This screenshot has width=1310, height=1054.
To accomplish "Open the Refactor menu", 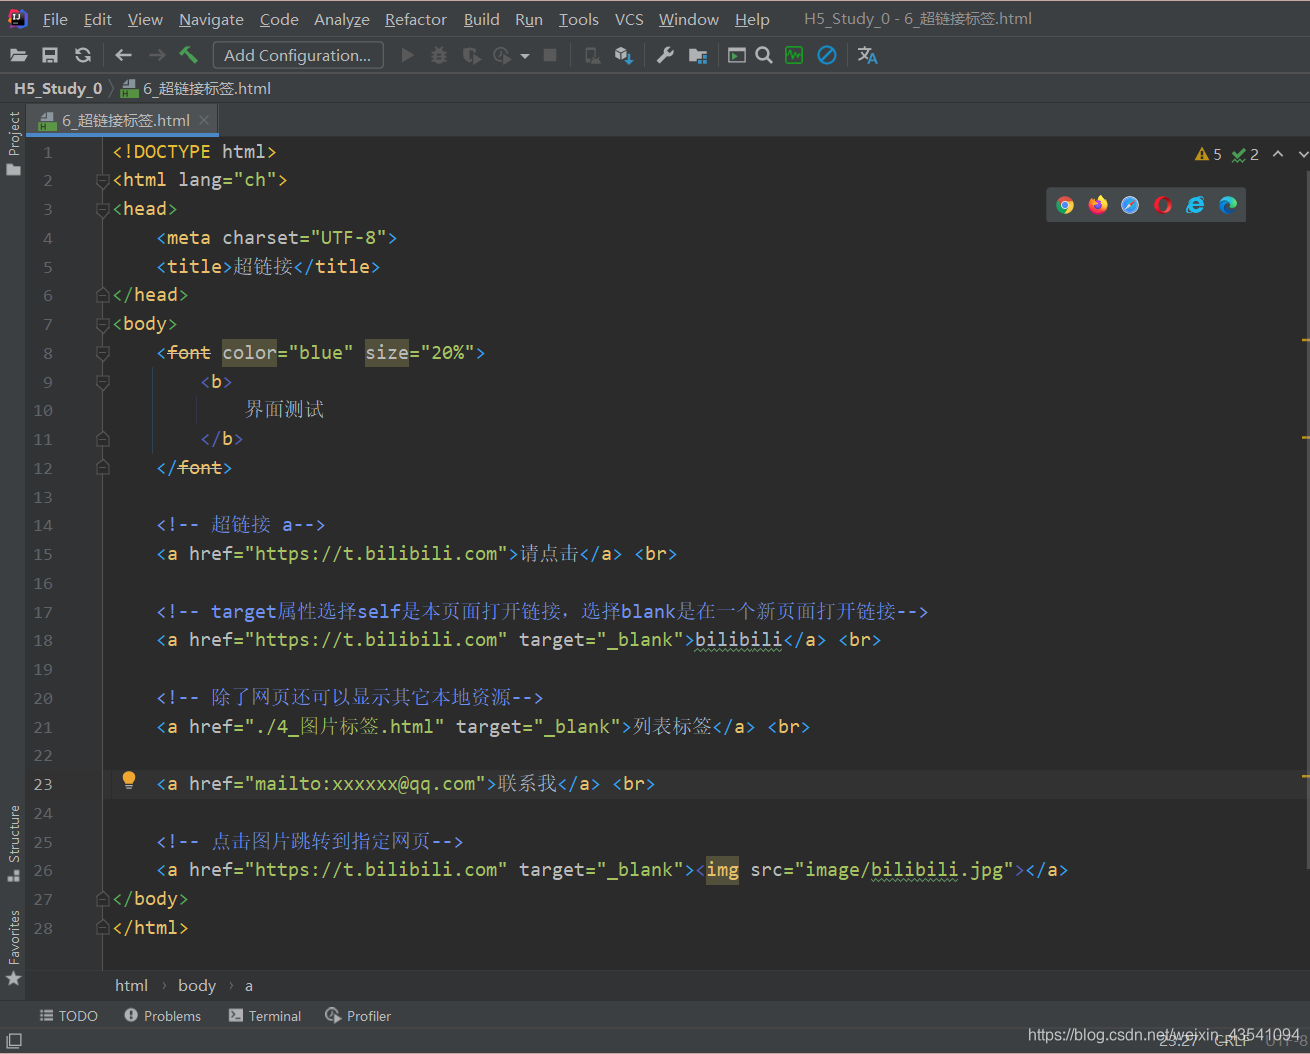I will pyautogui.click(x=416, y=19).
